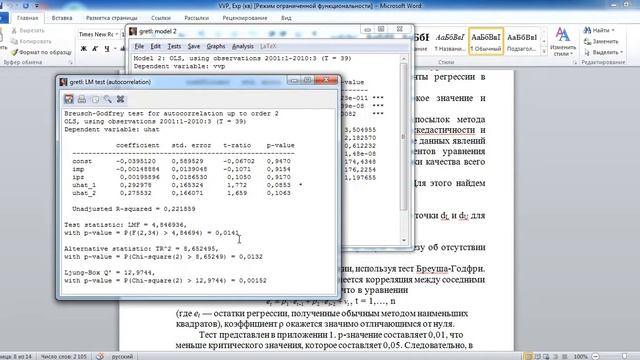Image resolution: width=640 pixels, height=360 pixels.
Task: Click the word count in Word status bar
Action: (x=63, y=356)
